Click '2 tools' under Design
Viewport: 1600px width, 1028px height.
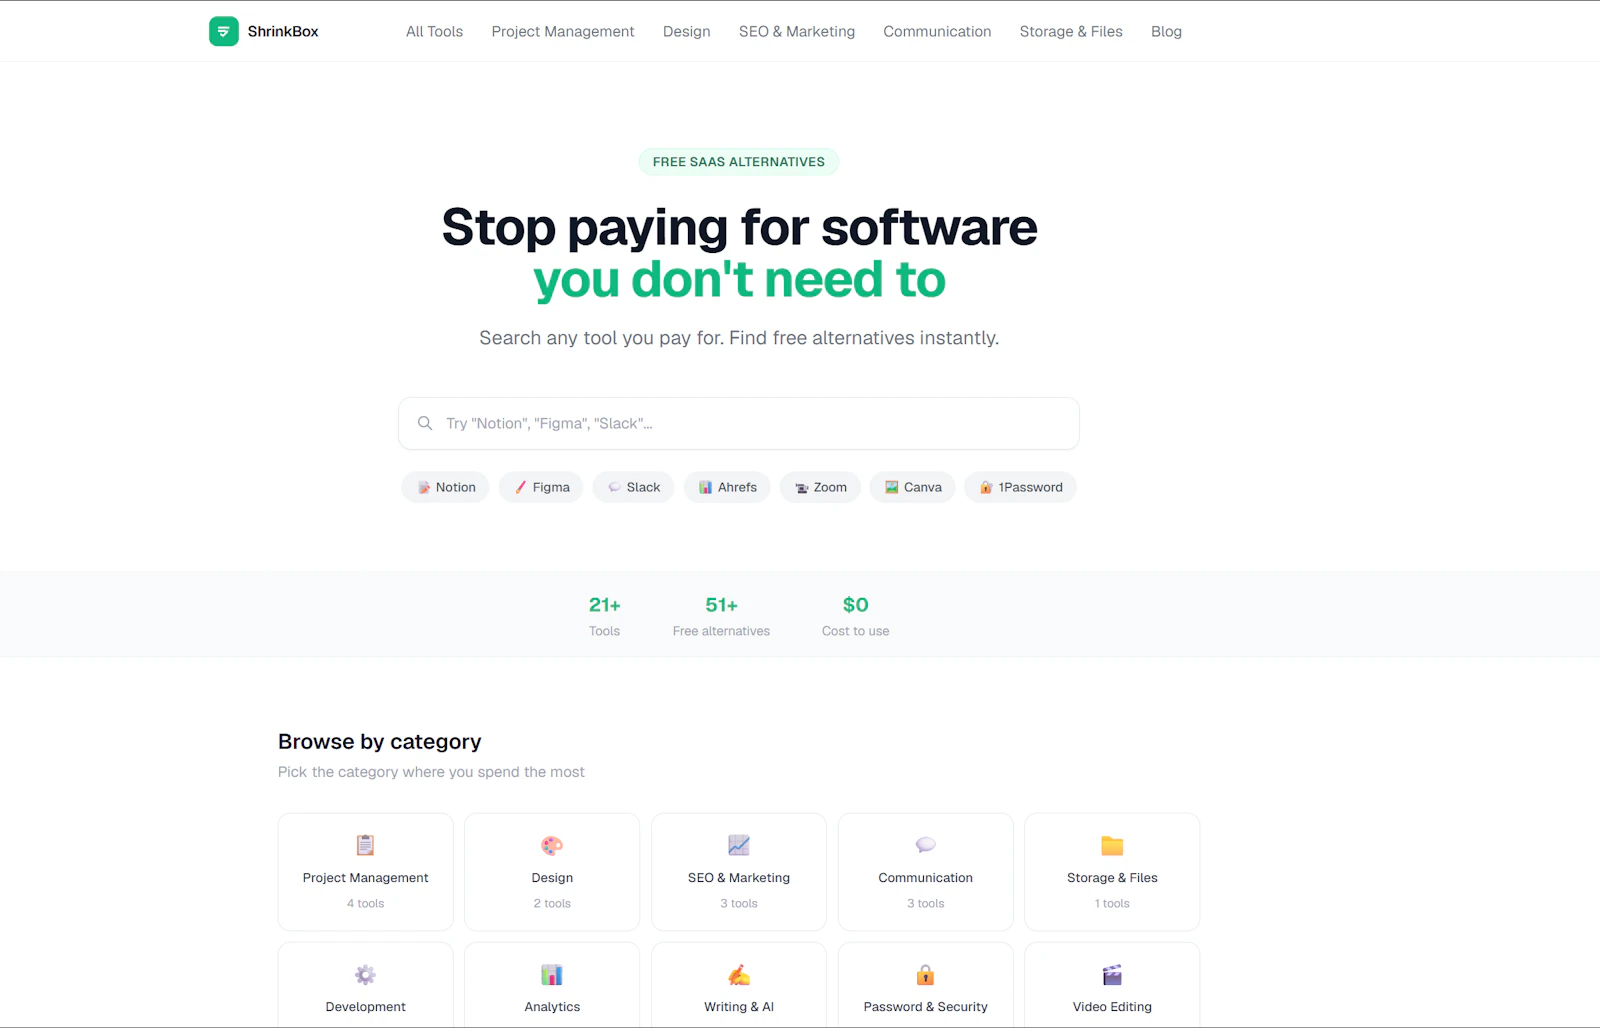552,903
